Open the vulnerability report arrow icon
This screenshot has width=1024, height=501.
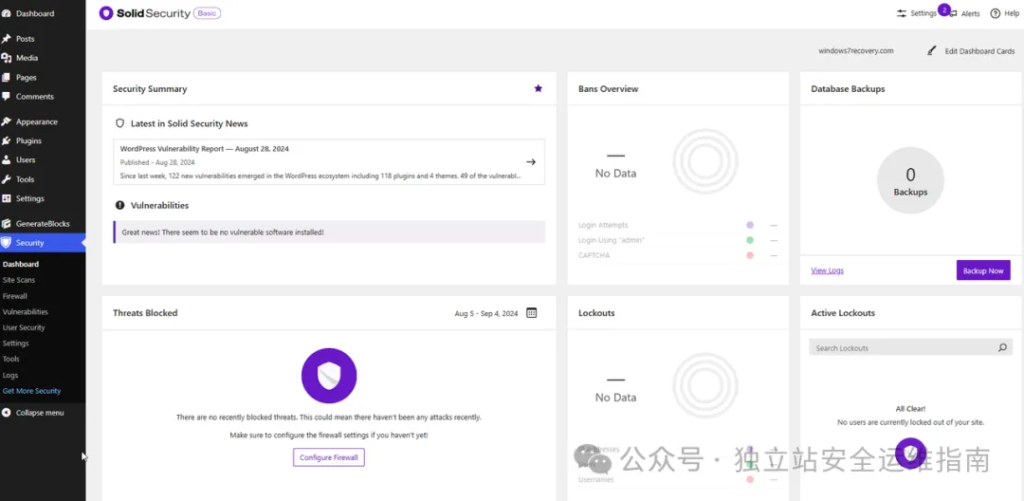pyautogui.click(x=531, y=162)
